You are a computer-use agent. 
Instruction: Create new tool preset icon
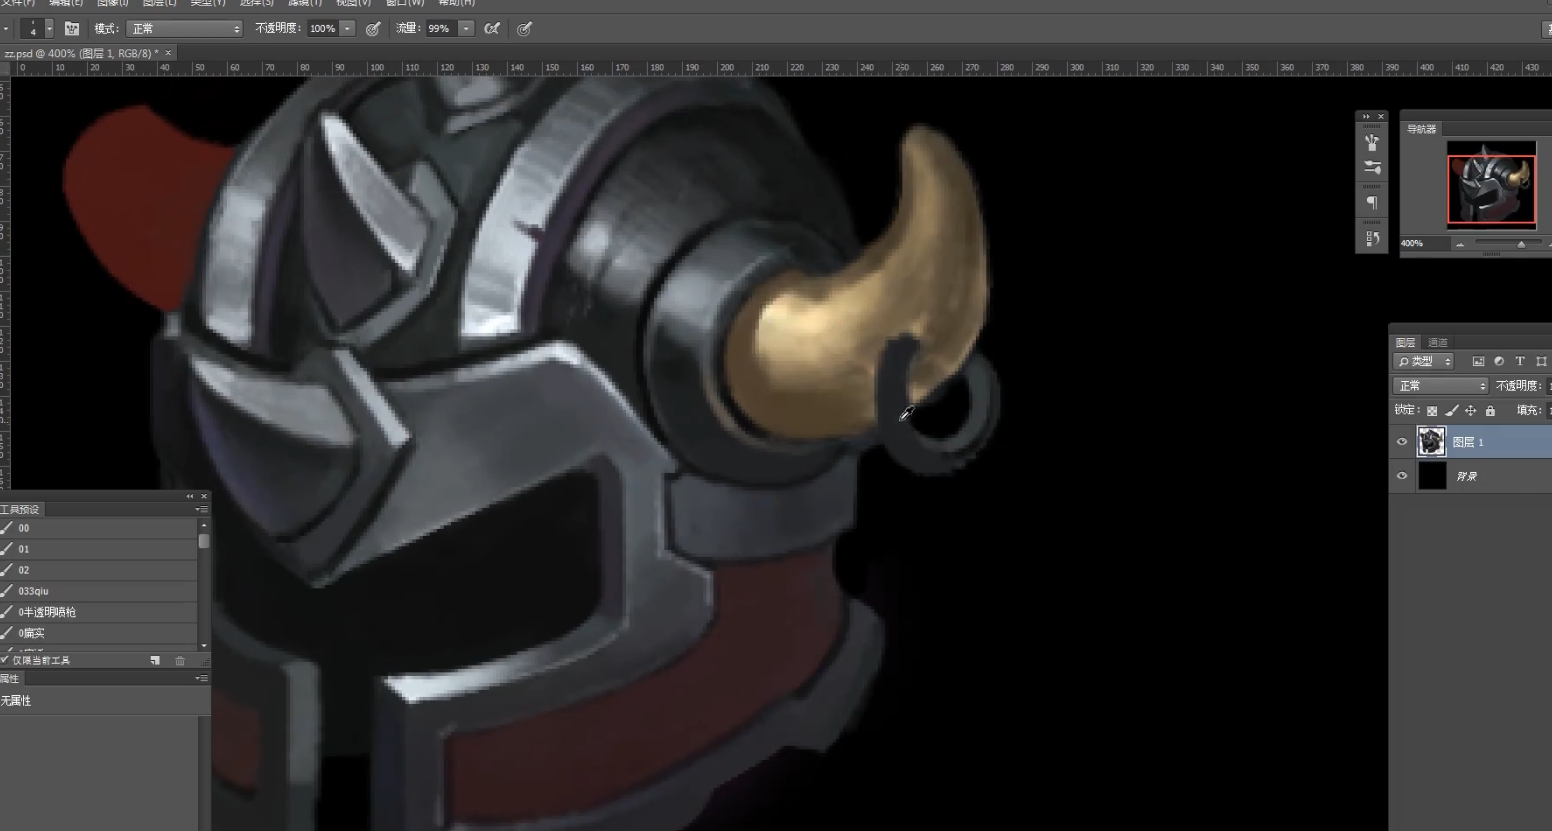(x=155, y=660)
